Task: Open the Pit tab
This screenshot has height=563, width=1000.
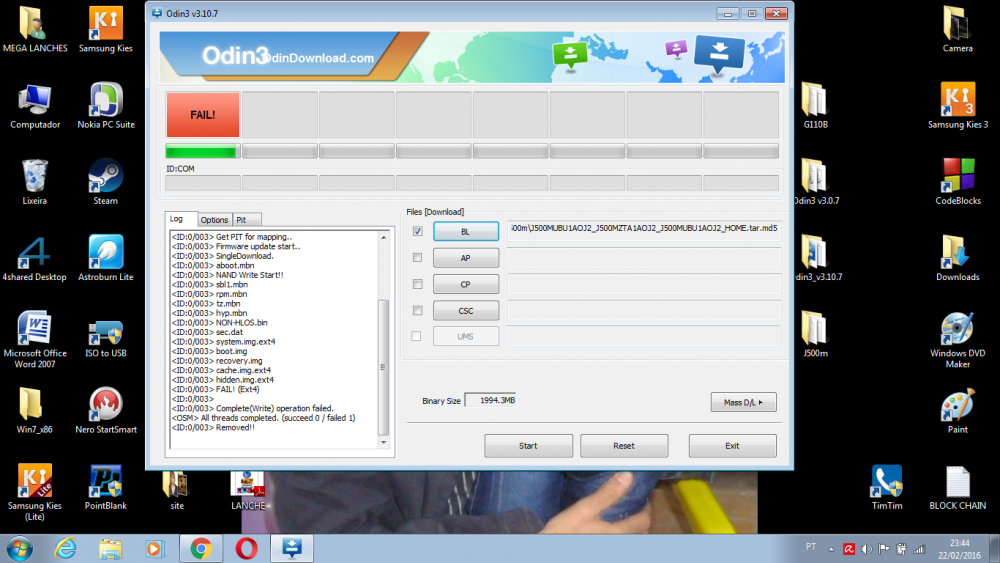Action: 246,220
